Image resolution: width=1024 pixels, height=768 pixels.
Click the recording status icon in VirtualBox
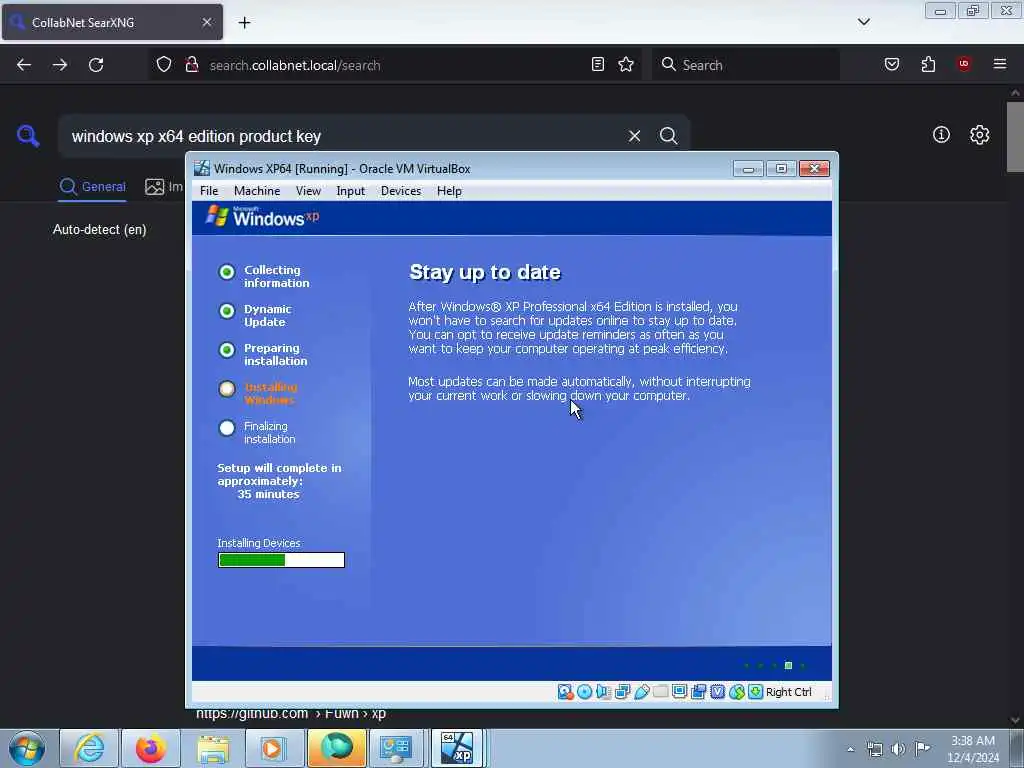tap(699, 692)
